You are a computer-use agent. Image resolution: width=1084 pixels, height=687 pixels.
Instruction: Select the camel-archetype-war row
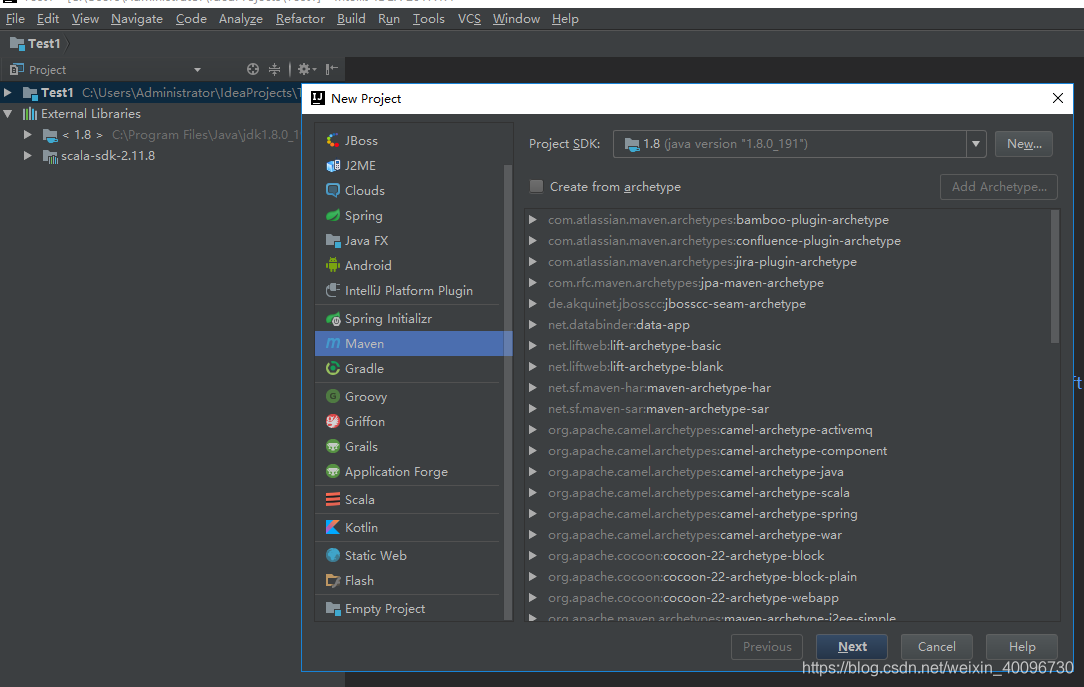[788, 535]
